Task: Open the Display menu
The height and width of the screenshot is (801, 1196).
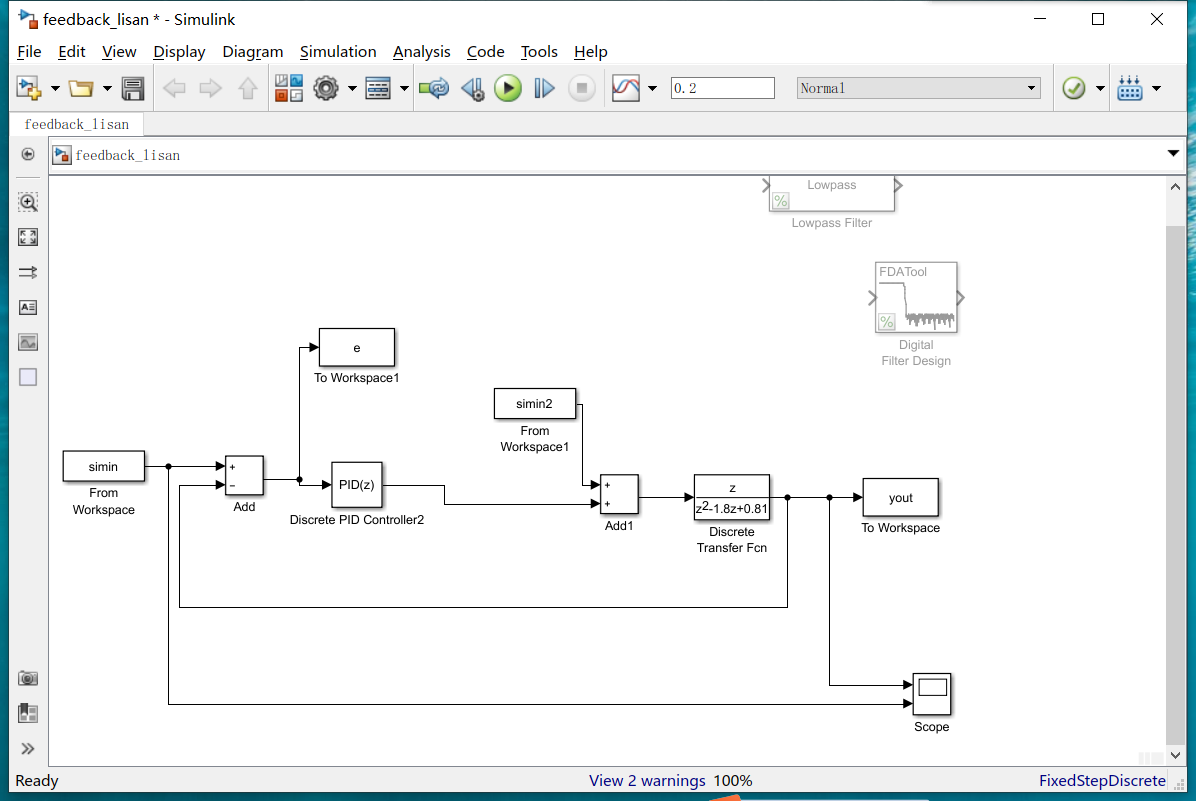Action: [x=179, y=52]
